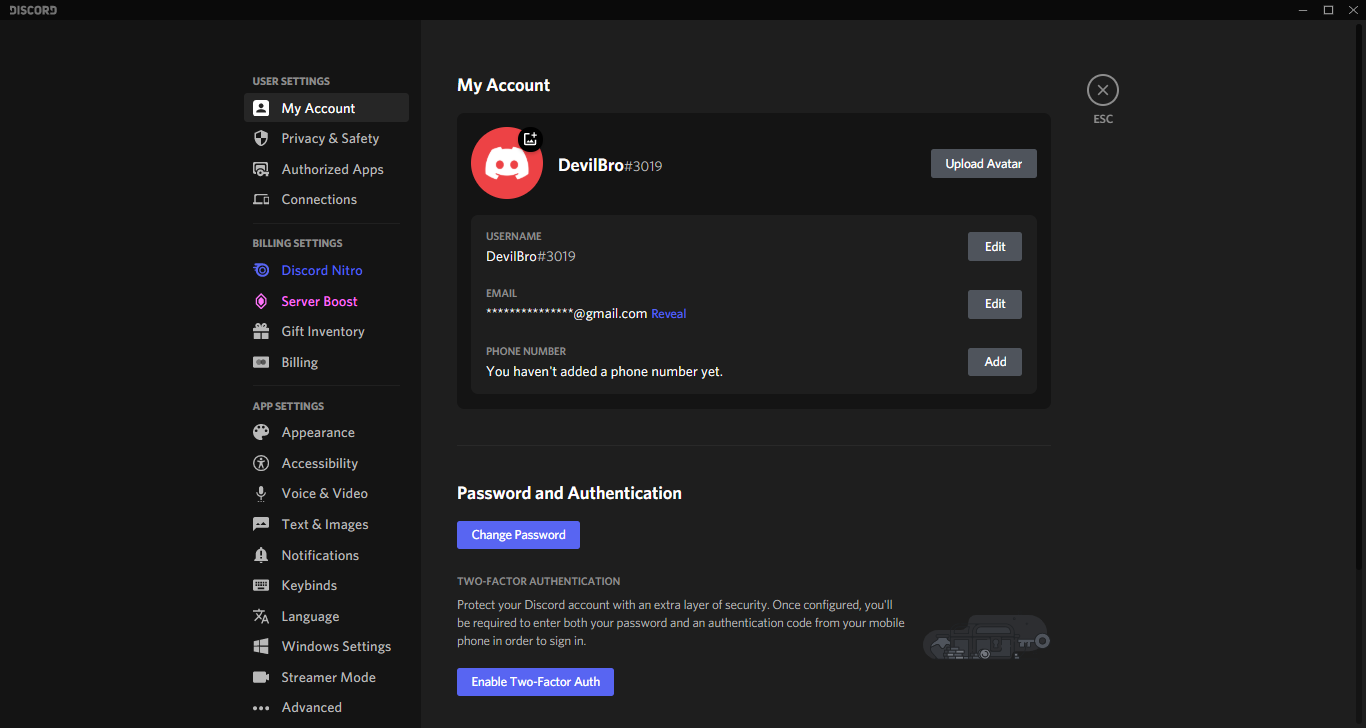The image size is (1366, 728).
Task: Click the Streamer Mode camera icon
Action: tap(261, 677)
